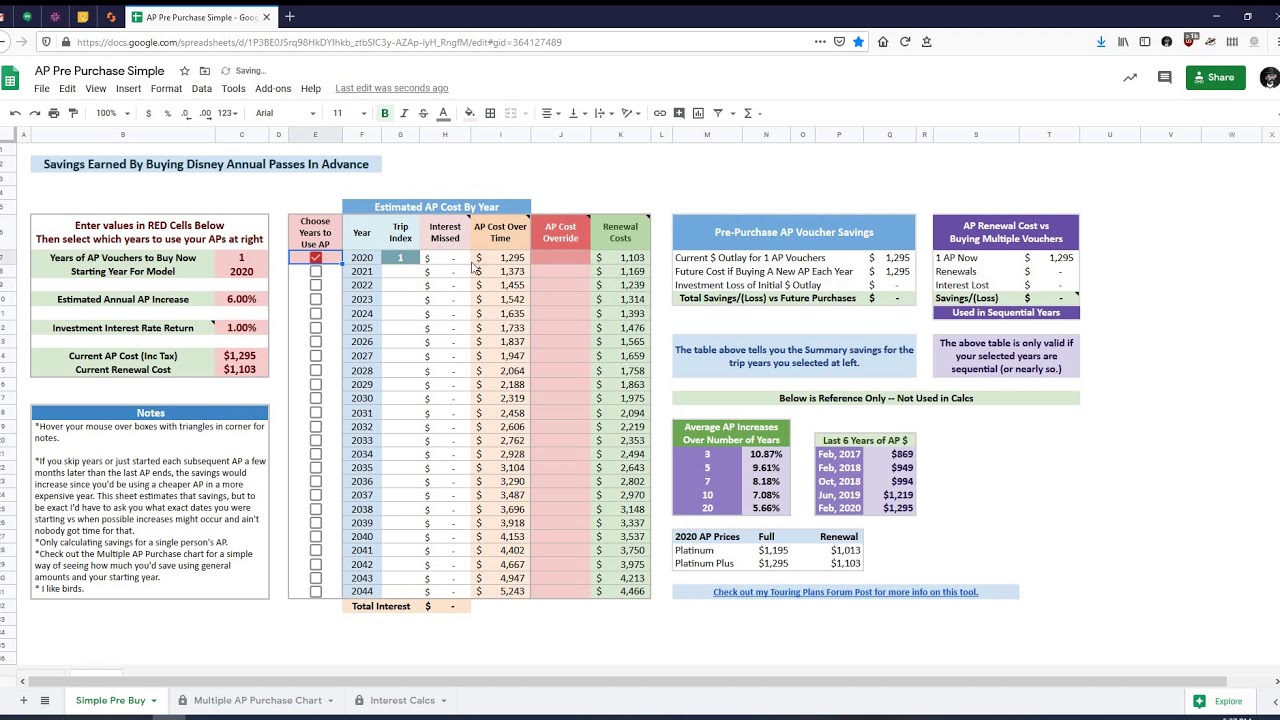Open Simple Pre Buy tab options arrow
The height and width of the screenshot is (720, 1280).
coord(154,701)
